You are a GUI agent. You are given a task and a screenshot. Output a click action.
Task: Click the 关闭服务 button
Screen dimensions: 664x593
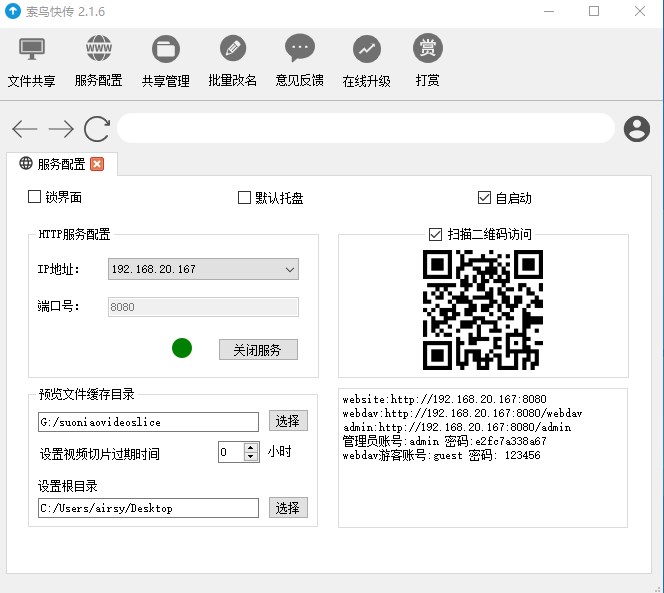(x=258, y=350)
